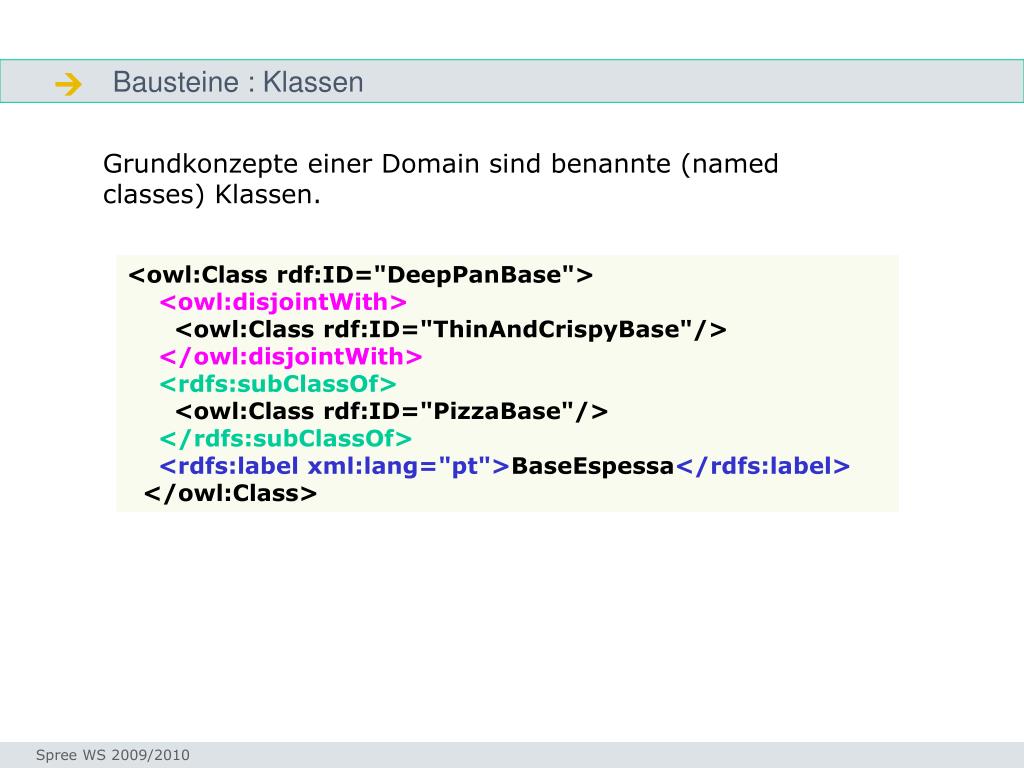This screenshot has height=768, width=1024.
Task: Click the closing /rdfs:subClassOf tag
Action: [x=285, y=439]
